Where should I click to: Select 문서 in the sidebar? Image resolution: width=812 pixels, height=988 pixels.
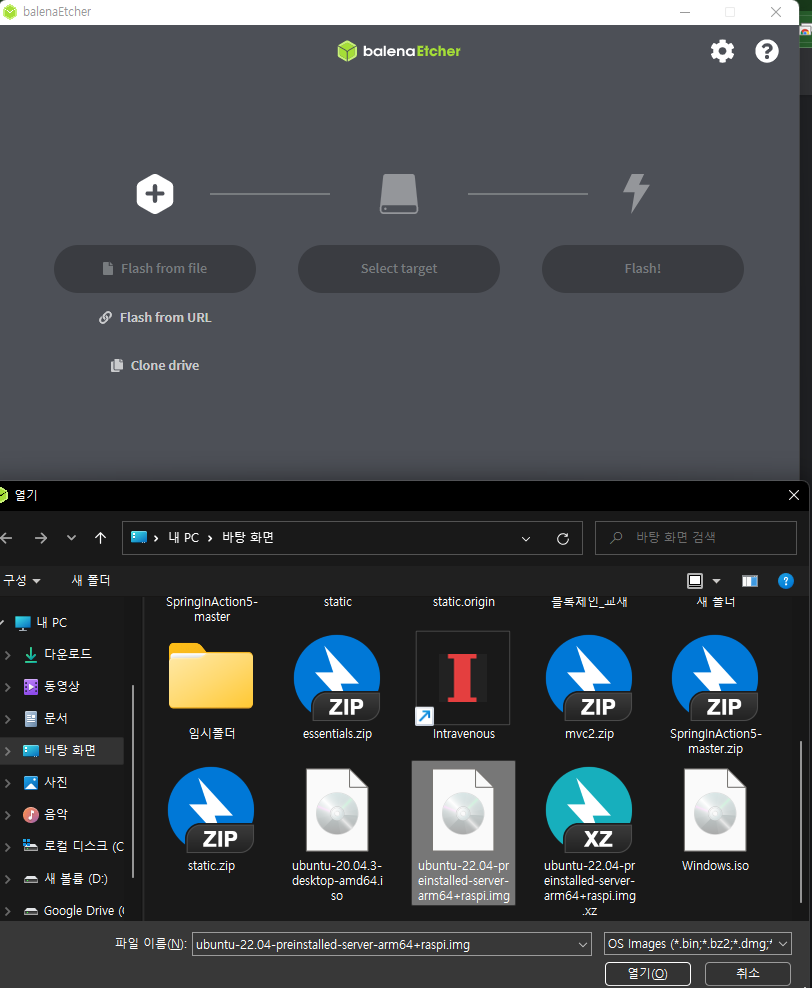coord(45,718)
